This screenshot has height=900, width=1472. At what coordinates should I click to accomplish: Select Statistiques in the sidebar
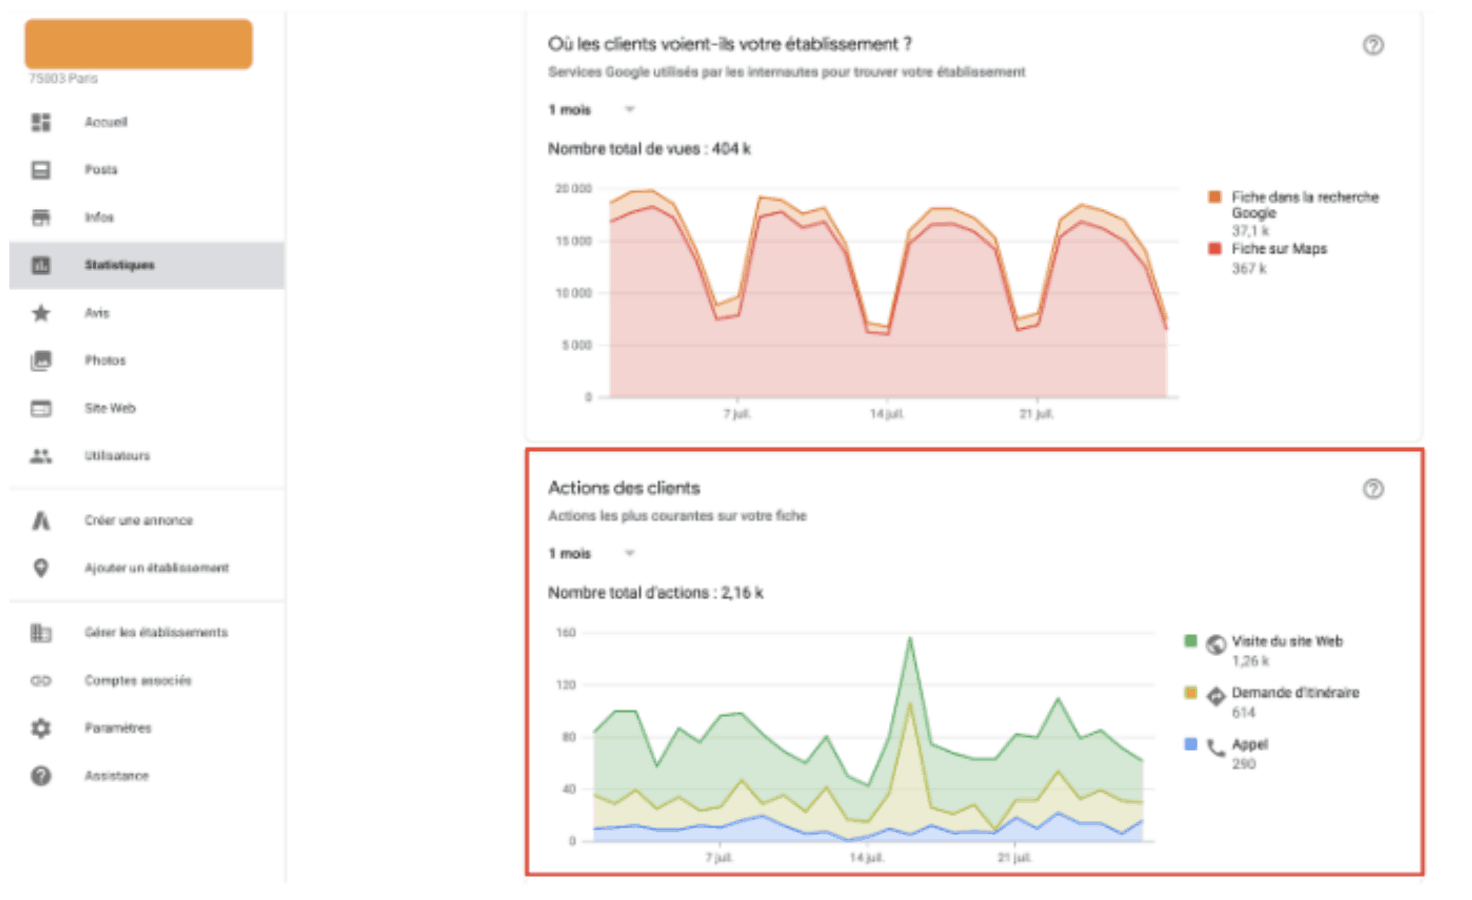(x=146, y=265)
